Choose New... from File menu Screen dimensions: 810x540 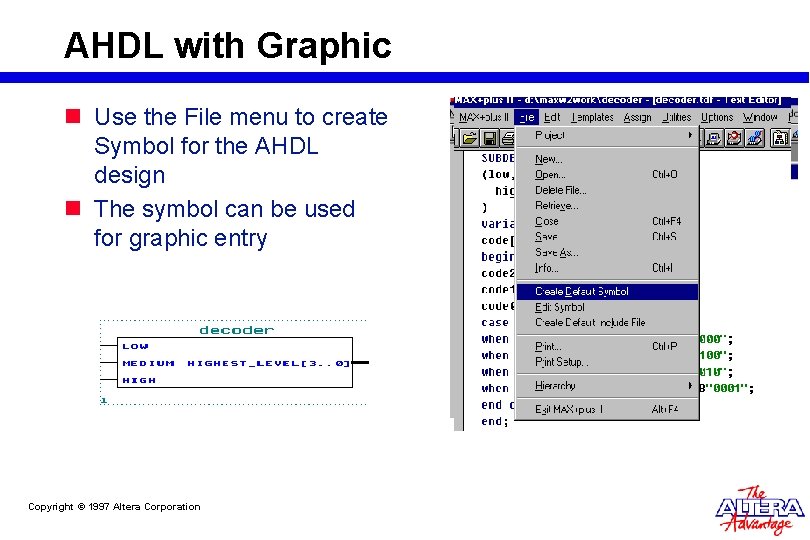click(x=608, y=159)
